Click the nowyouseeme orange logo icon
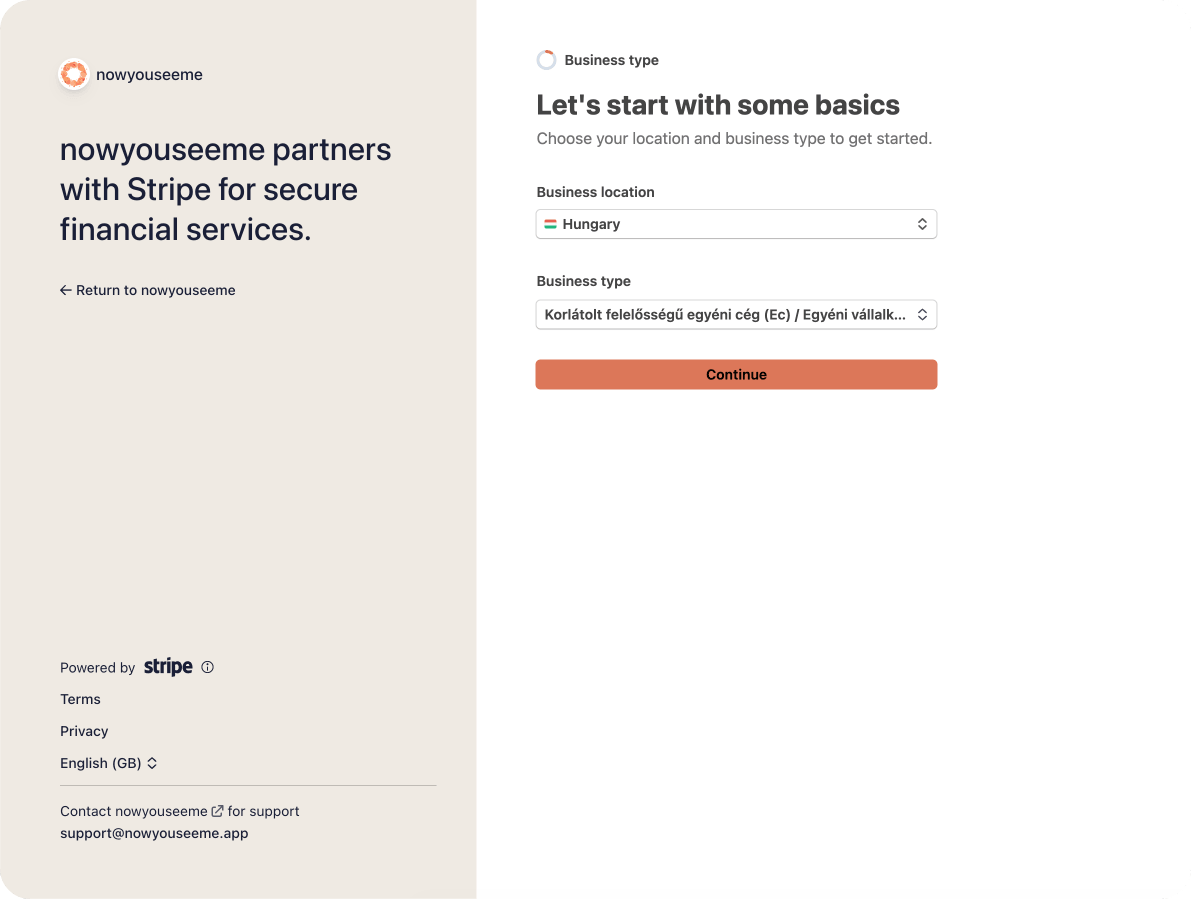The height and width of the screenshot is (899, 1191). [74, 74]
